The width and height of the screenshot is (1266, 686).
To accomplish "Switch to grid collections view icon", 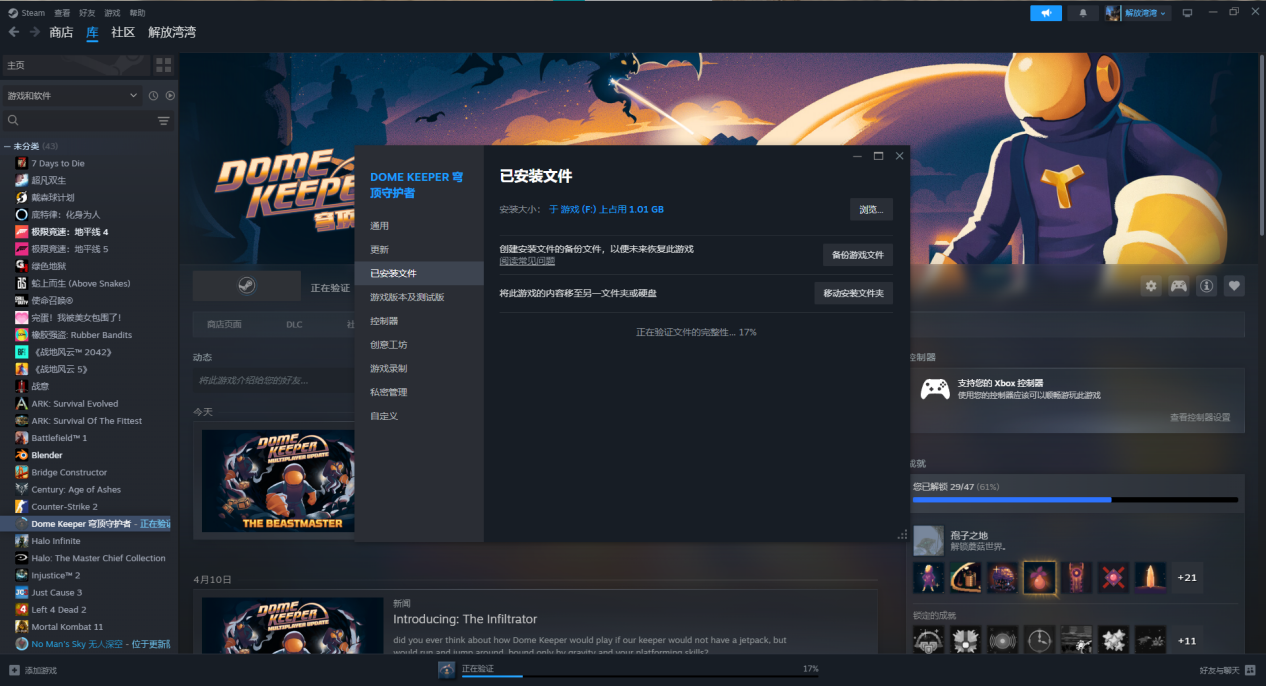I will (164, 65).
